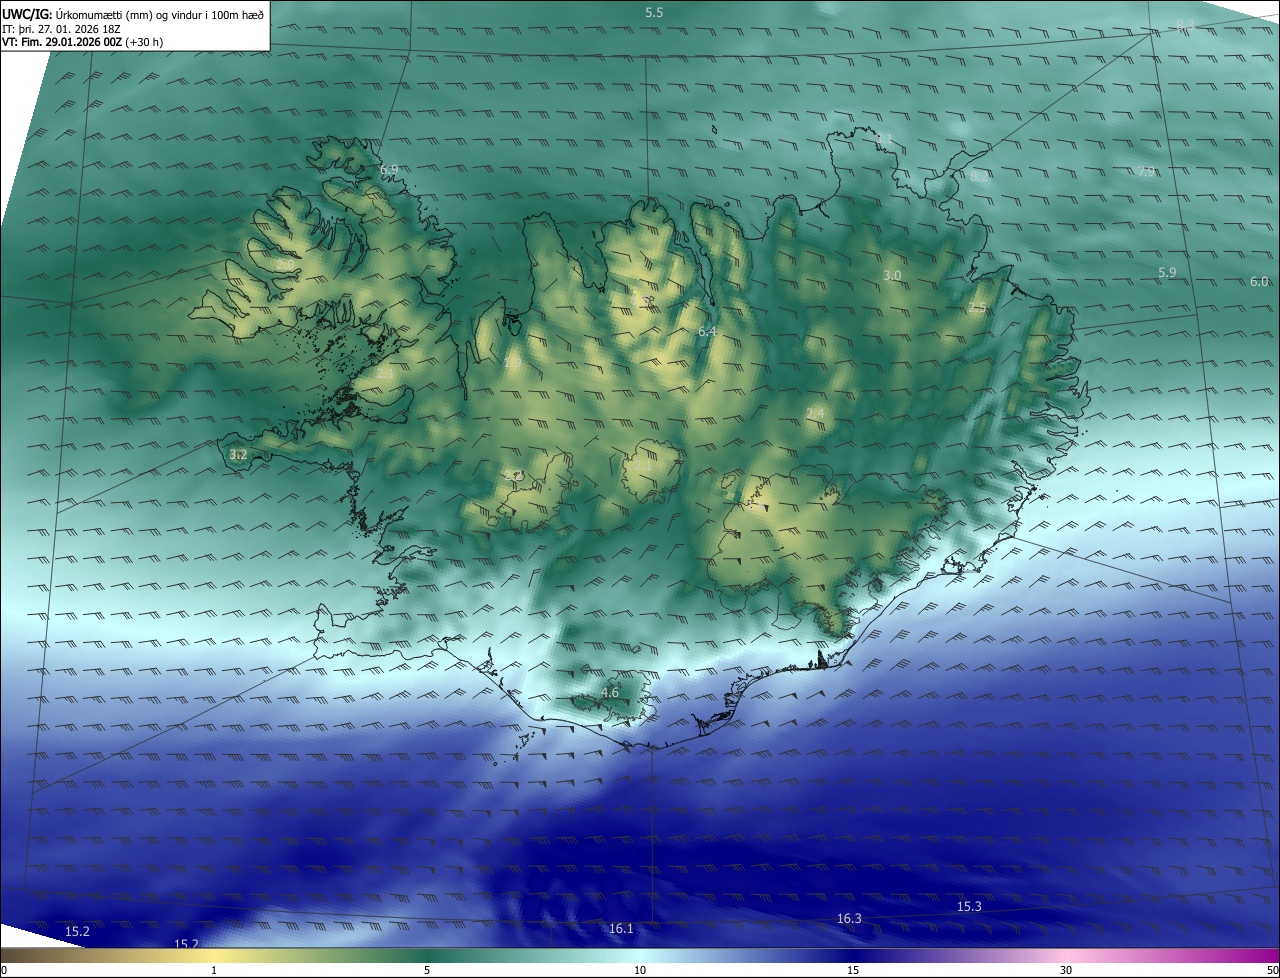Click the map value label '5.9'
This screenshot has width=1280, height=978.
pyautogui.click(x=1167, y=272)
